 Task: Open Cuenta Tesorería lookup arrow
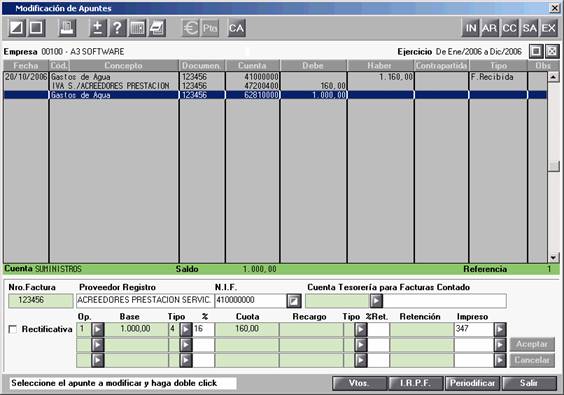376,301
